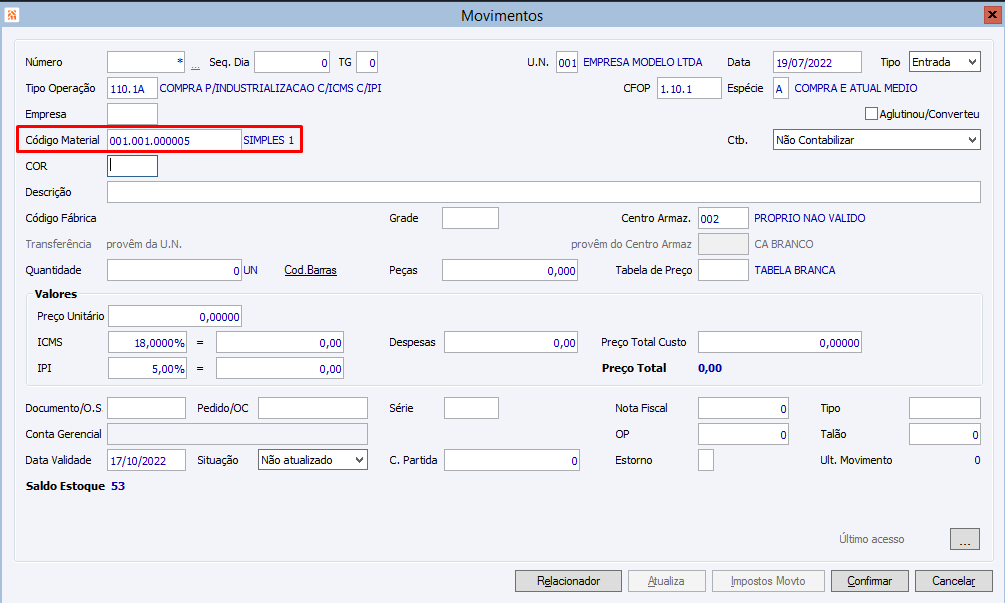Image resolution: width=1005 pixels, height=603 pixels.
Task: Click the application icon in the title bar
Action: point(12,14)
